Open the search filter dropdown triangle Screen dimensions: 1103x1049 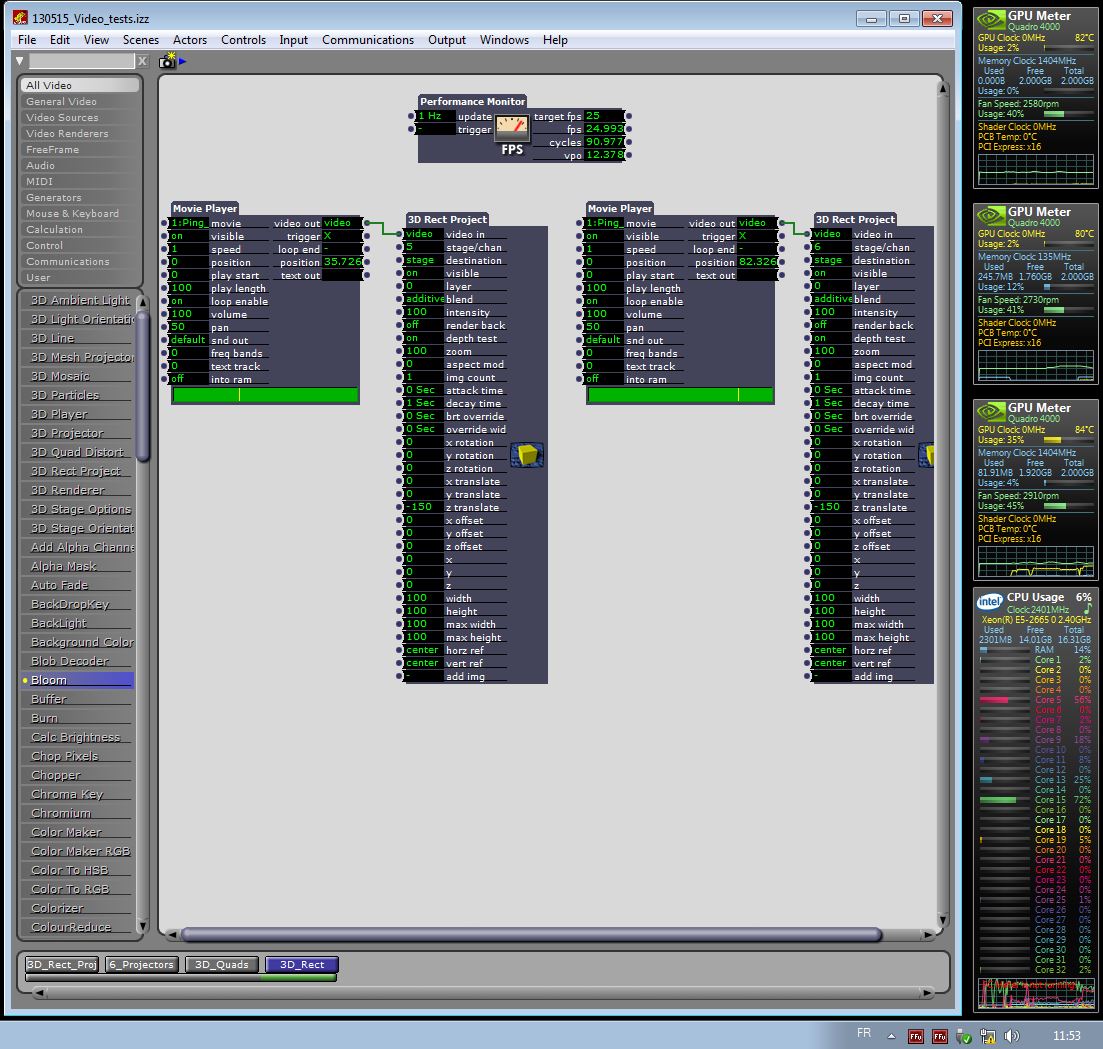(x=20, y=61)
